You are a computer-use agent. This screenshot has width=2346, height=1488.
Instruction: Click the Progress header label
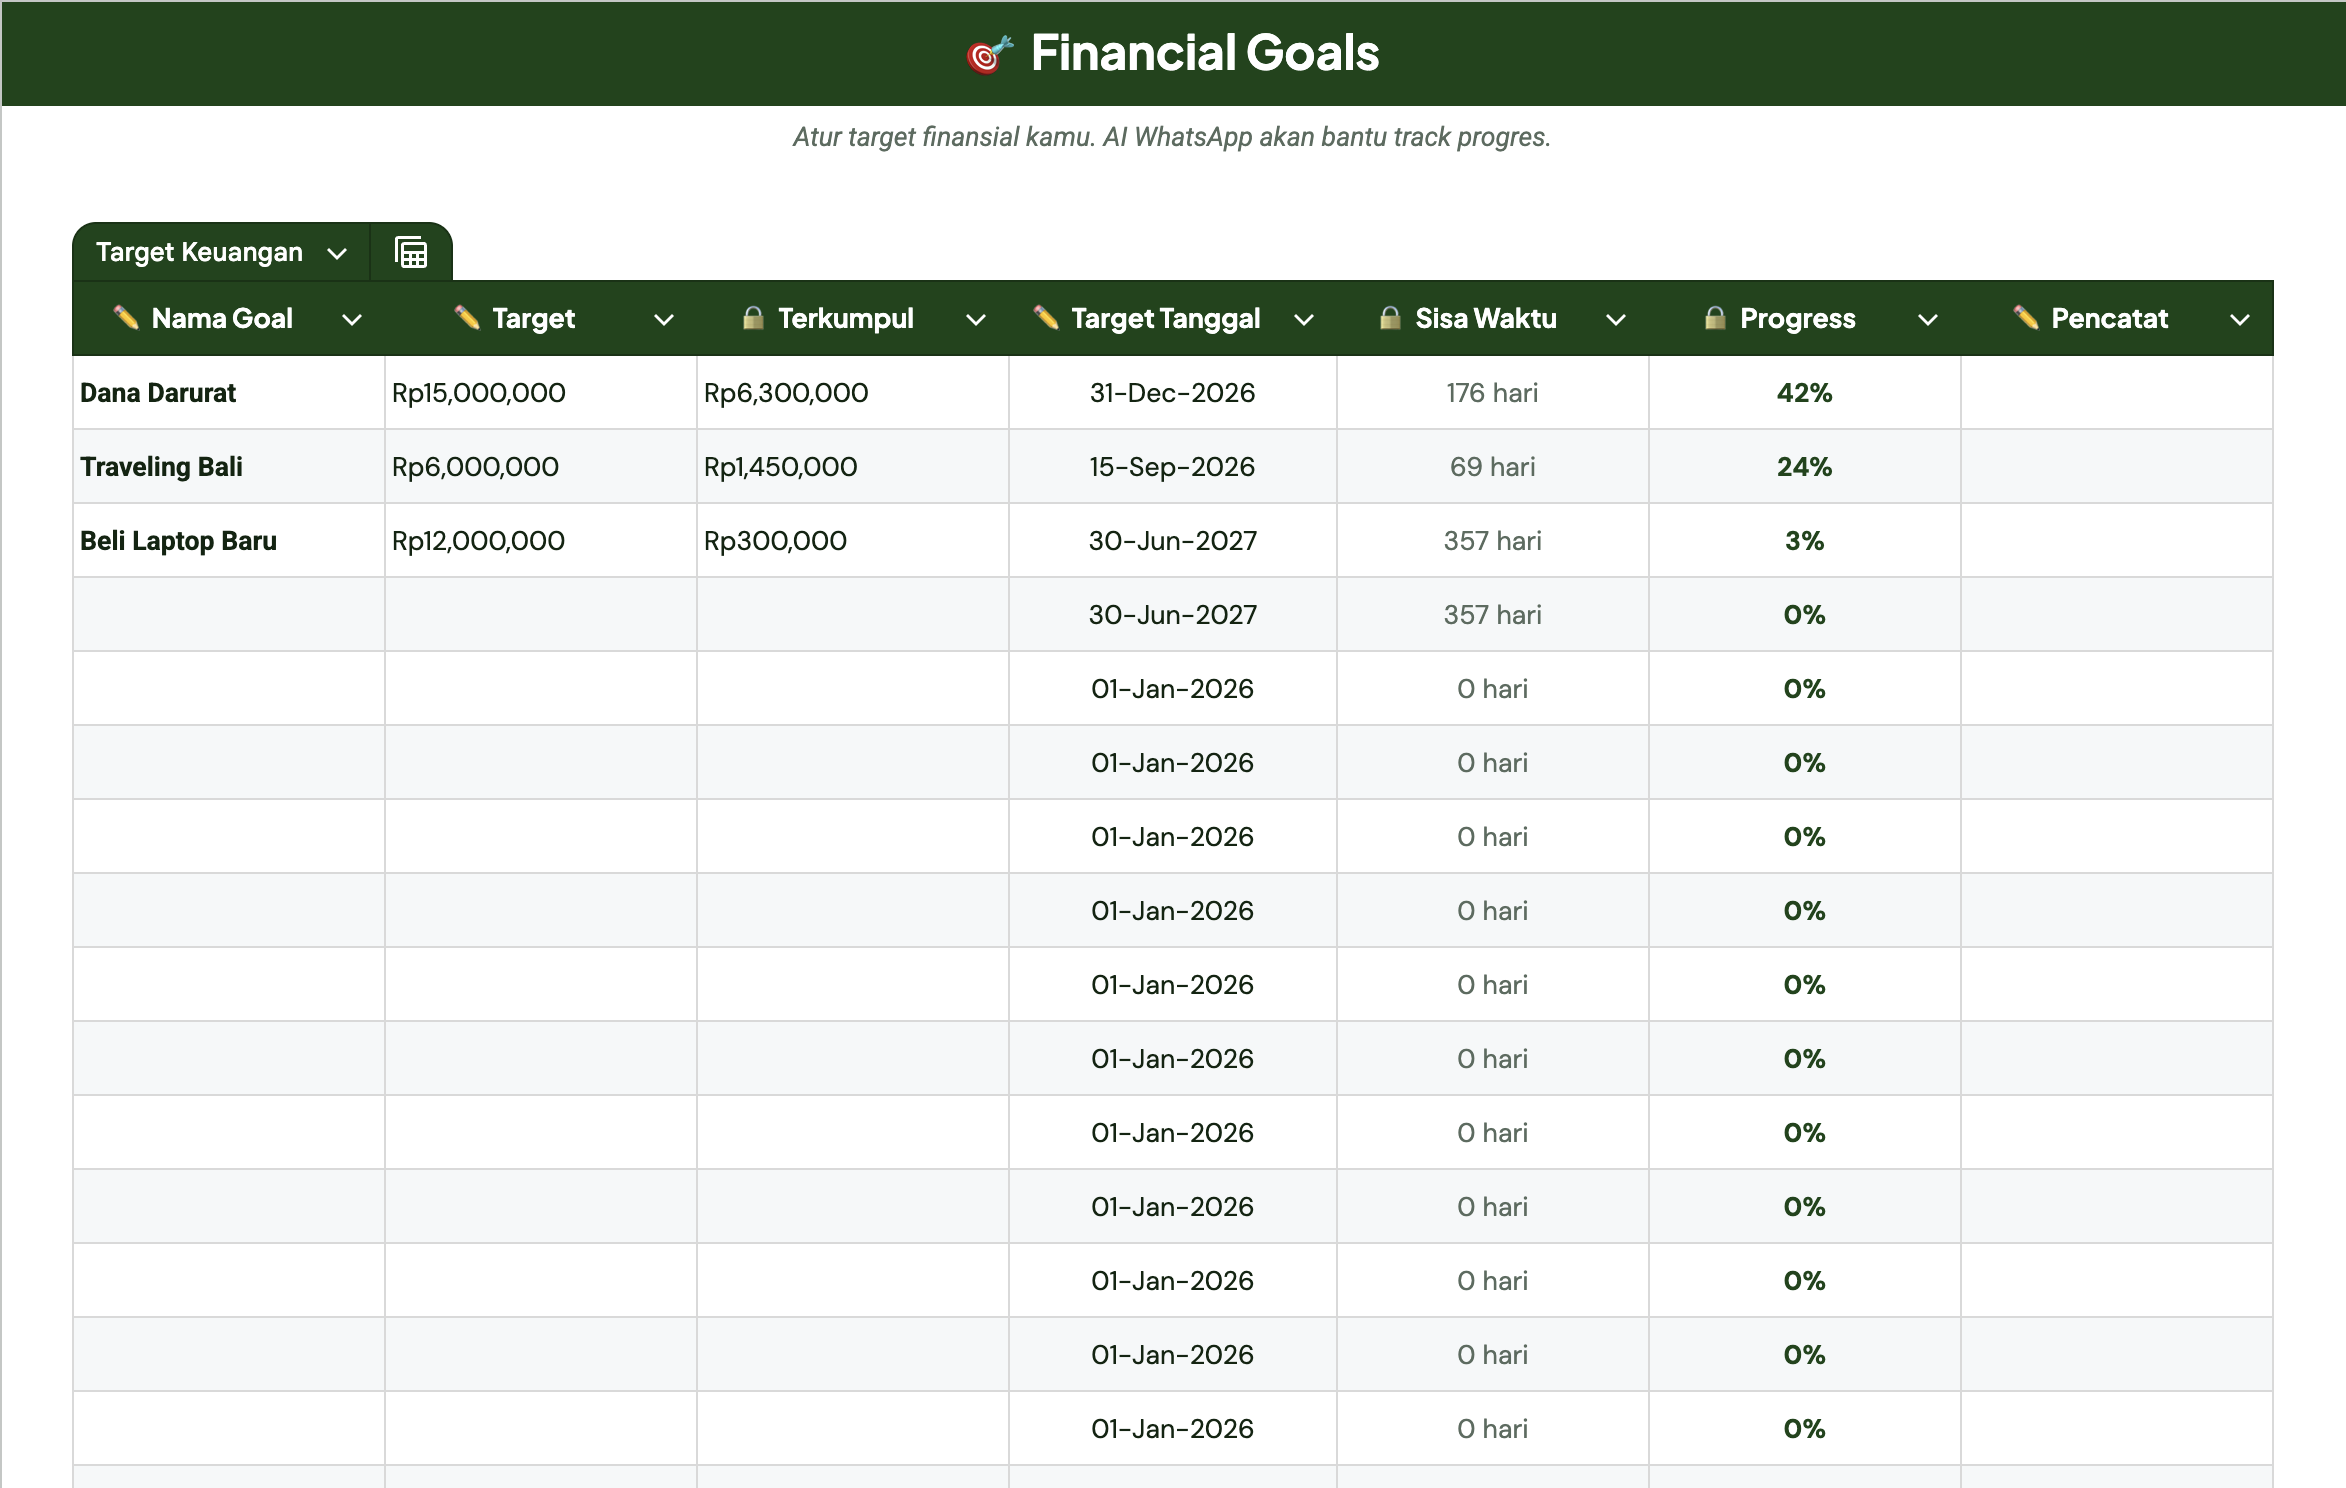click(1798, 318)
